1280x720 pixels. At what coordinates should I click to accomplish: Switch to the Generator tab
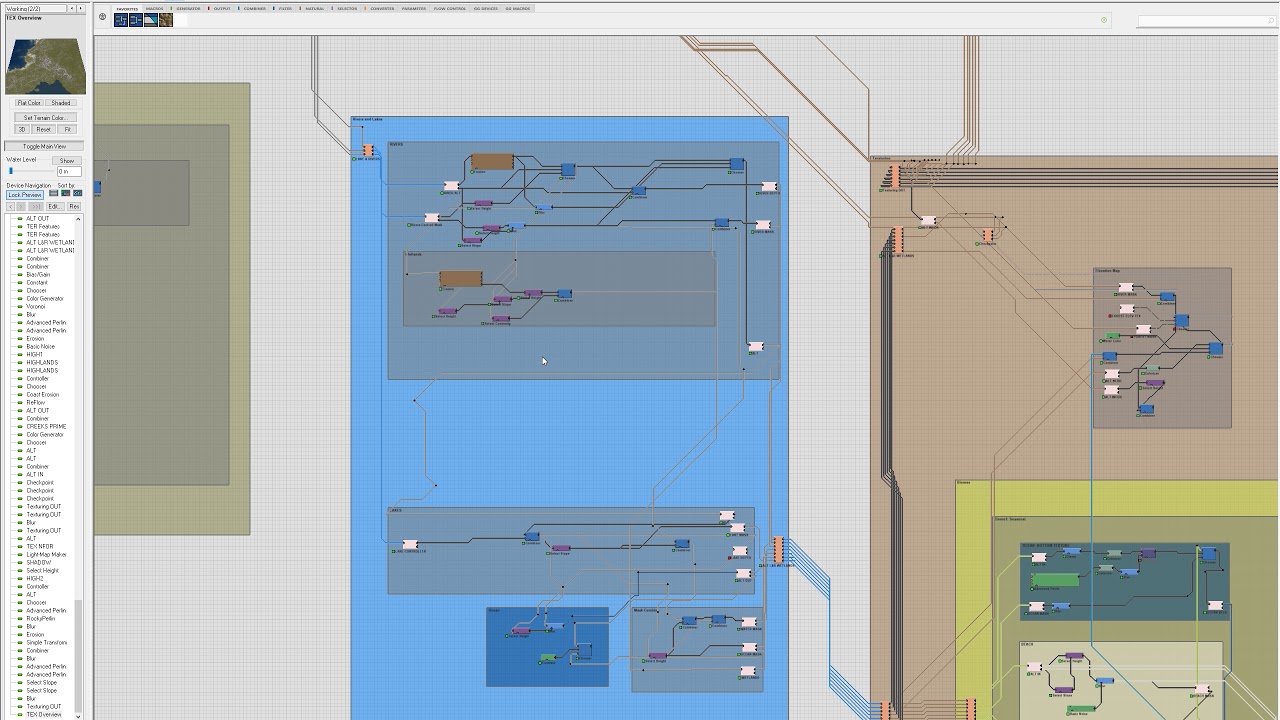pos(187,8)
